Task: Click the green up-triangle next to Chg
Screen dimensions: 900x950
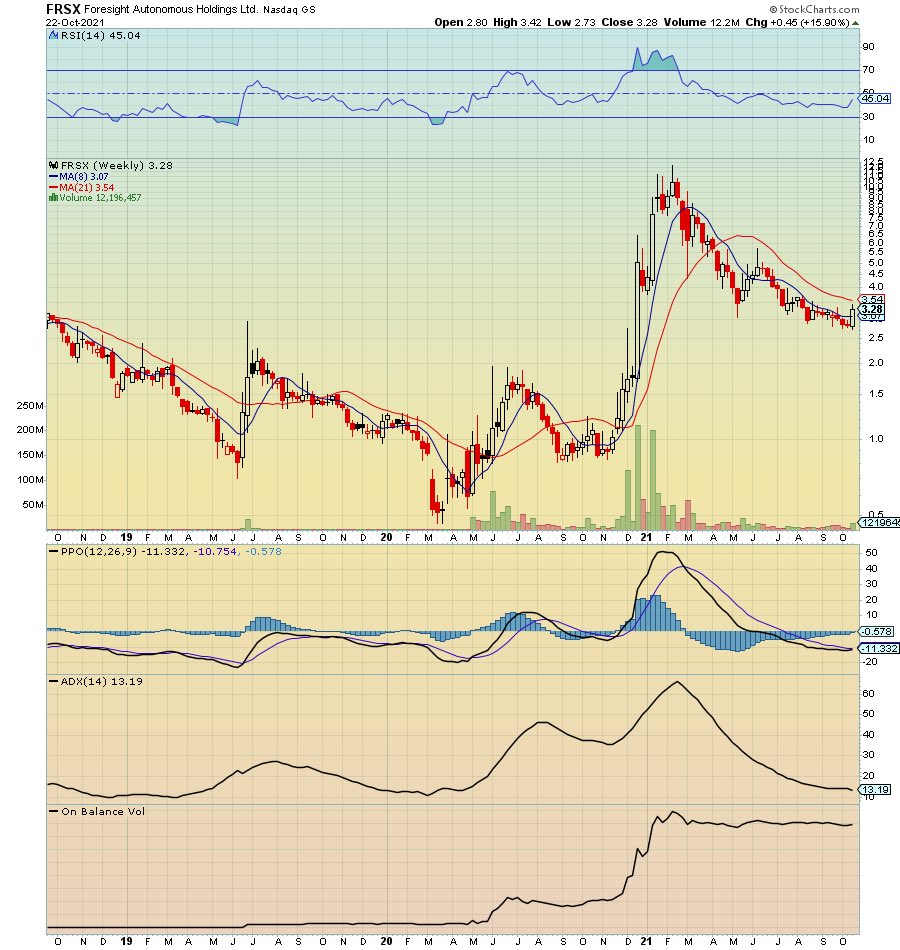Action: 855,23
